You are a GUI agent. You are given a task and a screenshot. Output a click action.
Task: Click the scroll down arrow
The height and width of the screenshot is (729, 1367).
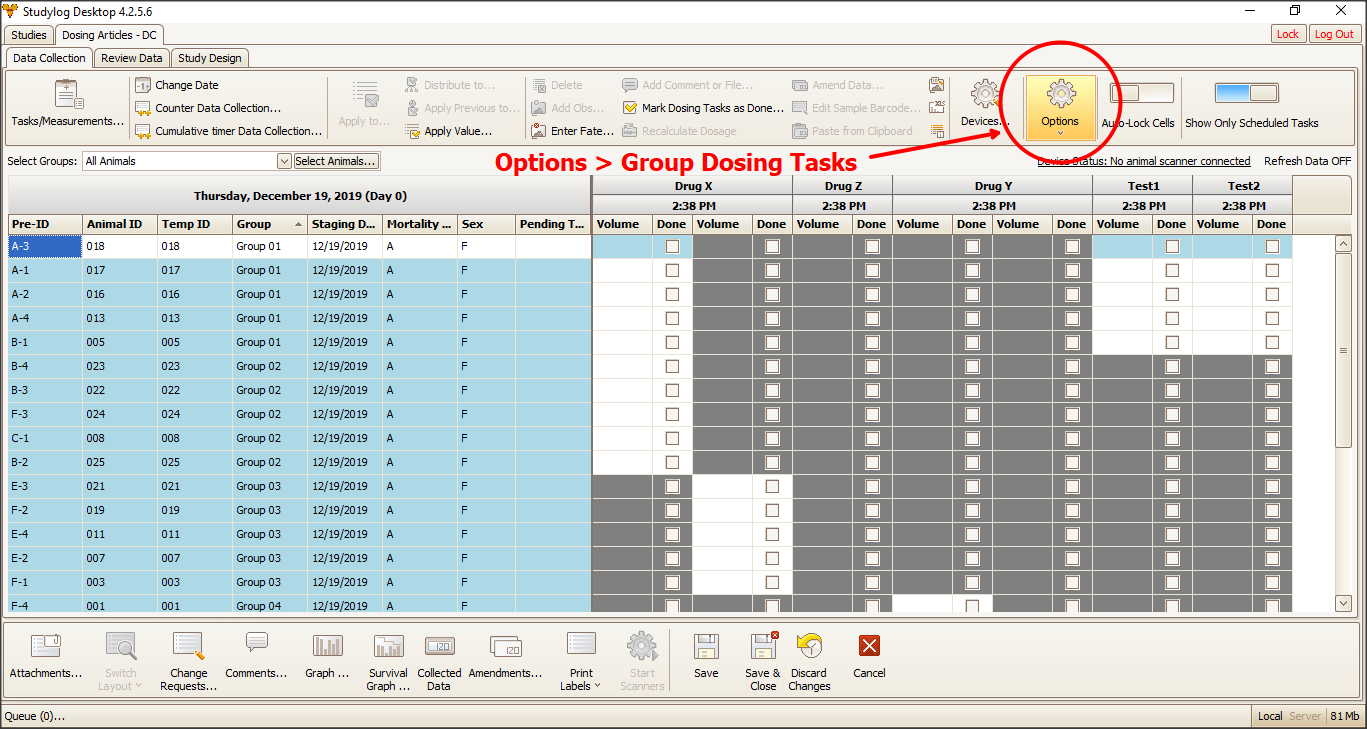click(1344, 603)
